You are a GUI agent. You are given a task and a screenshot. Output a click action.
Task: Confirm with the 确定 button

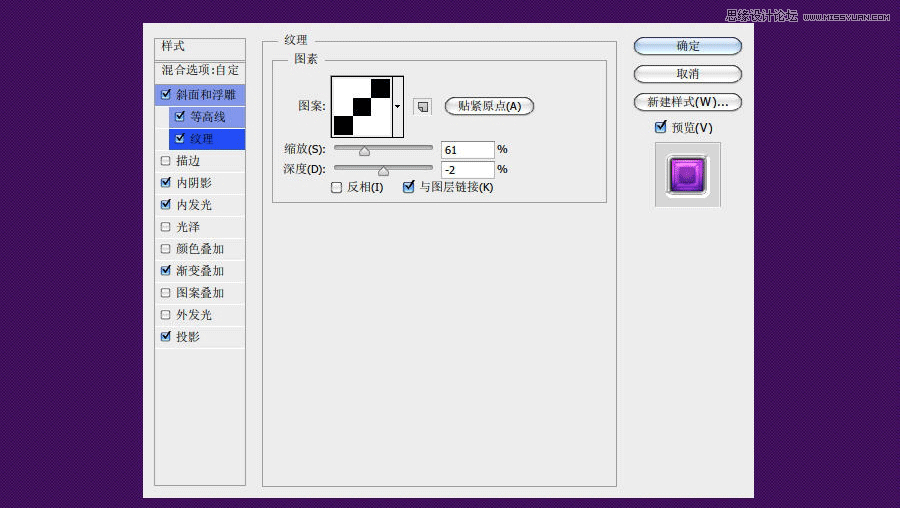click(x=688, y=46)
